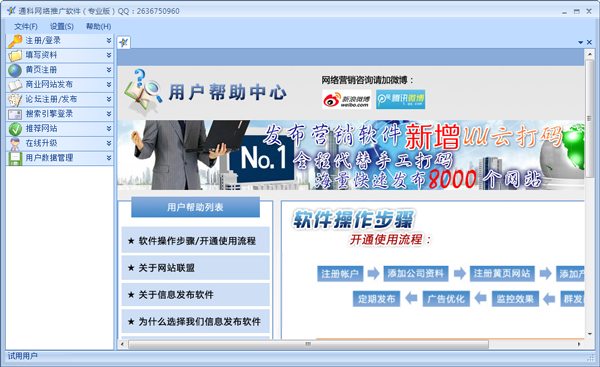
Task: Open help topic 关于信息发布软件
Action: (x=196, y=295)
